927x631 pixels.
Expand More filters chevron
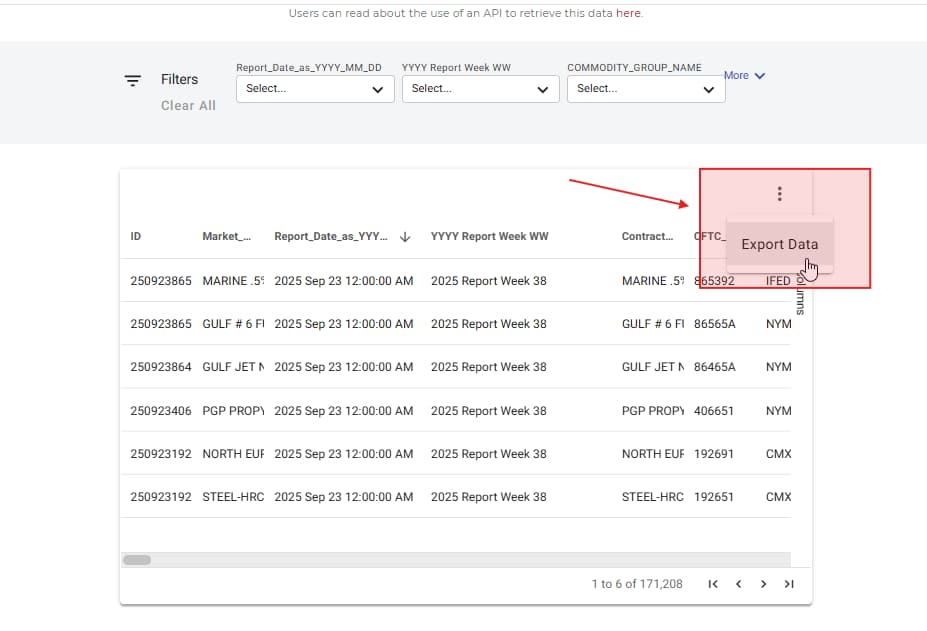click(x=745, y=76)
